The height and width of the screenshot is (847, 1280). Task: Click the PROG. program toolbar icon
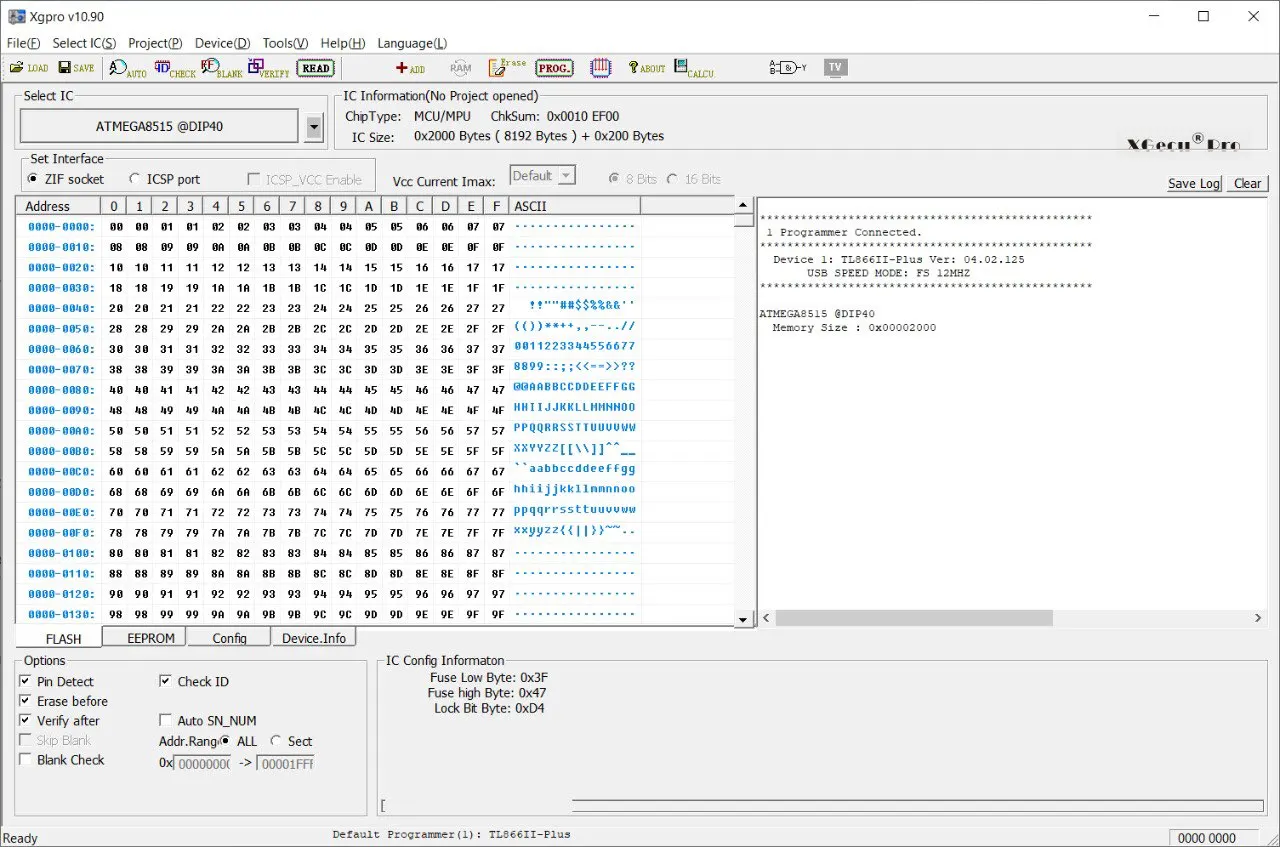[x=554, y=68]
